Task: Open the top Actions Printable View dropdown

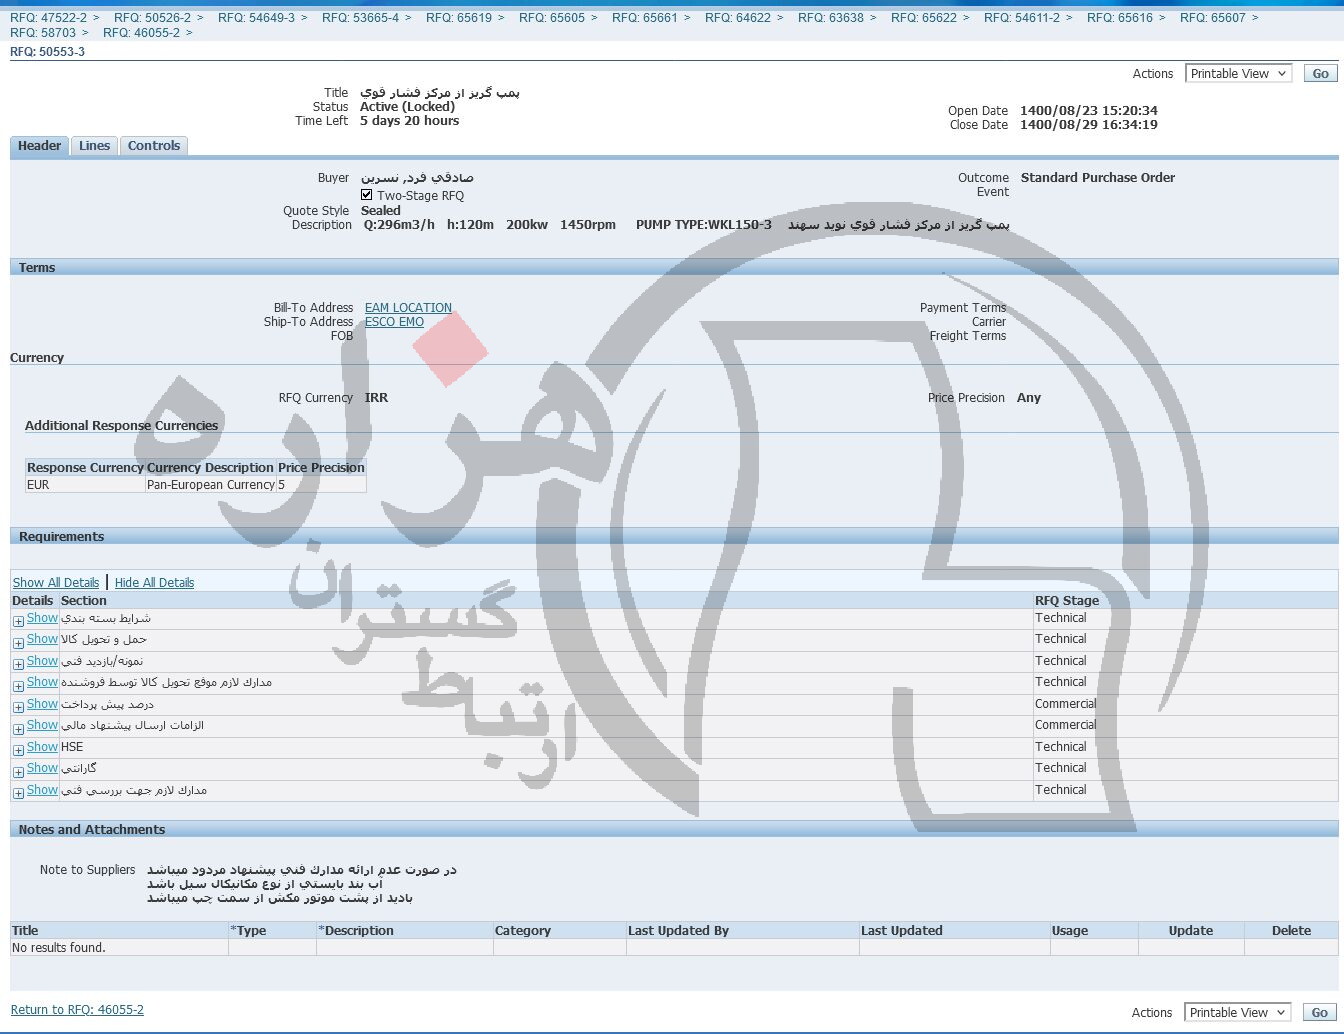Action: coord(1238,74)
